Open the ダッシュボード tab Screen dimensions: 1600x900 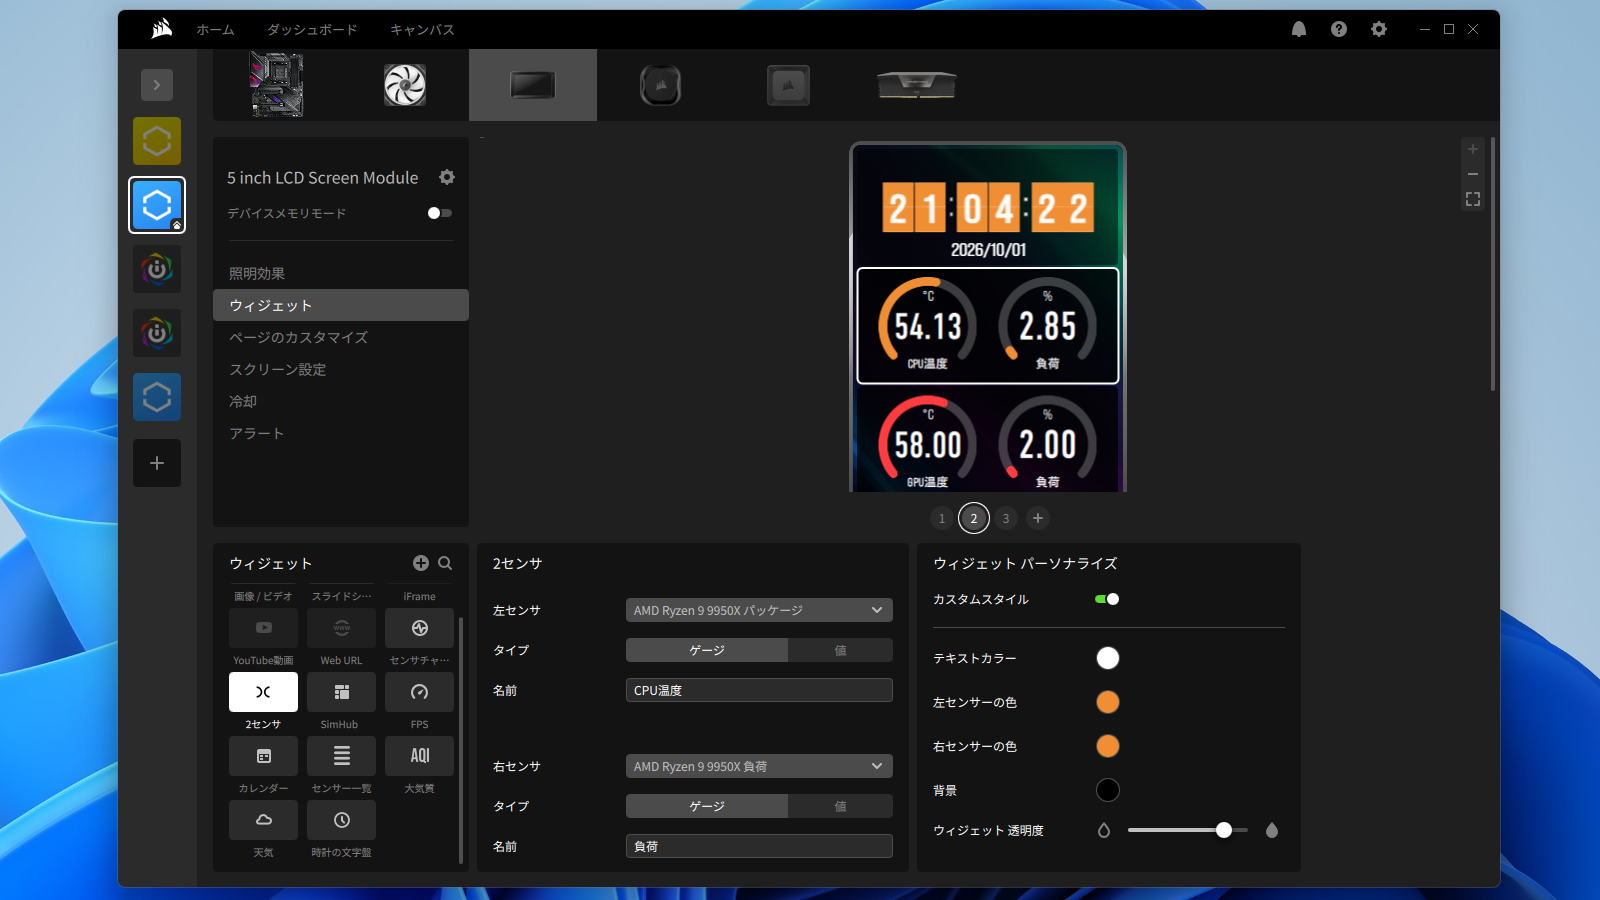(x=312, y=30)
